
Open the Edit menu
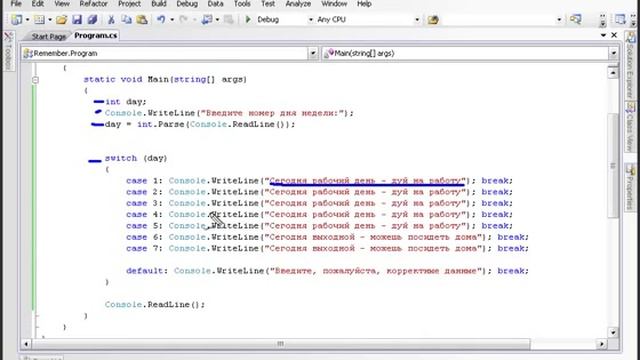[x=38, y=4]
